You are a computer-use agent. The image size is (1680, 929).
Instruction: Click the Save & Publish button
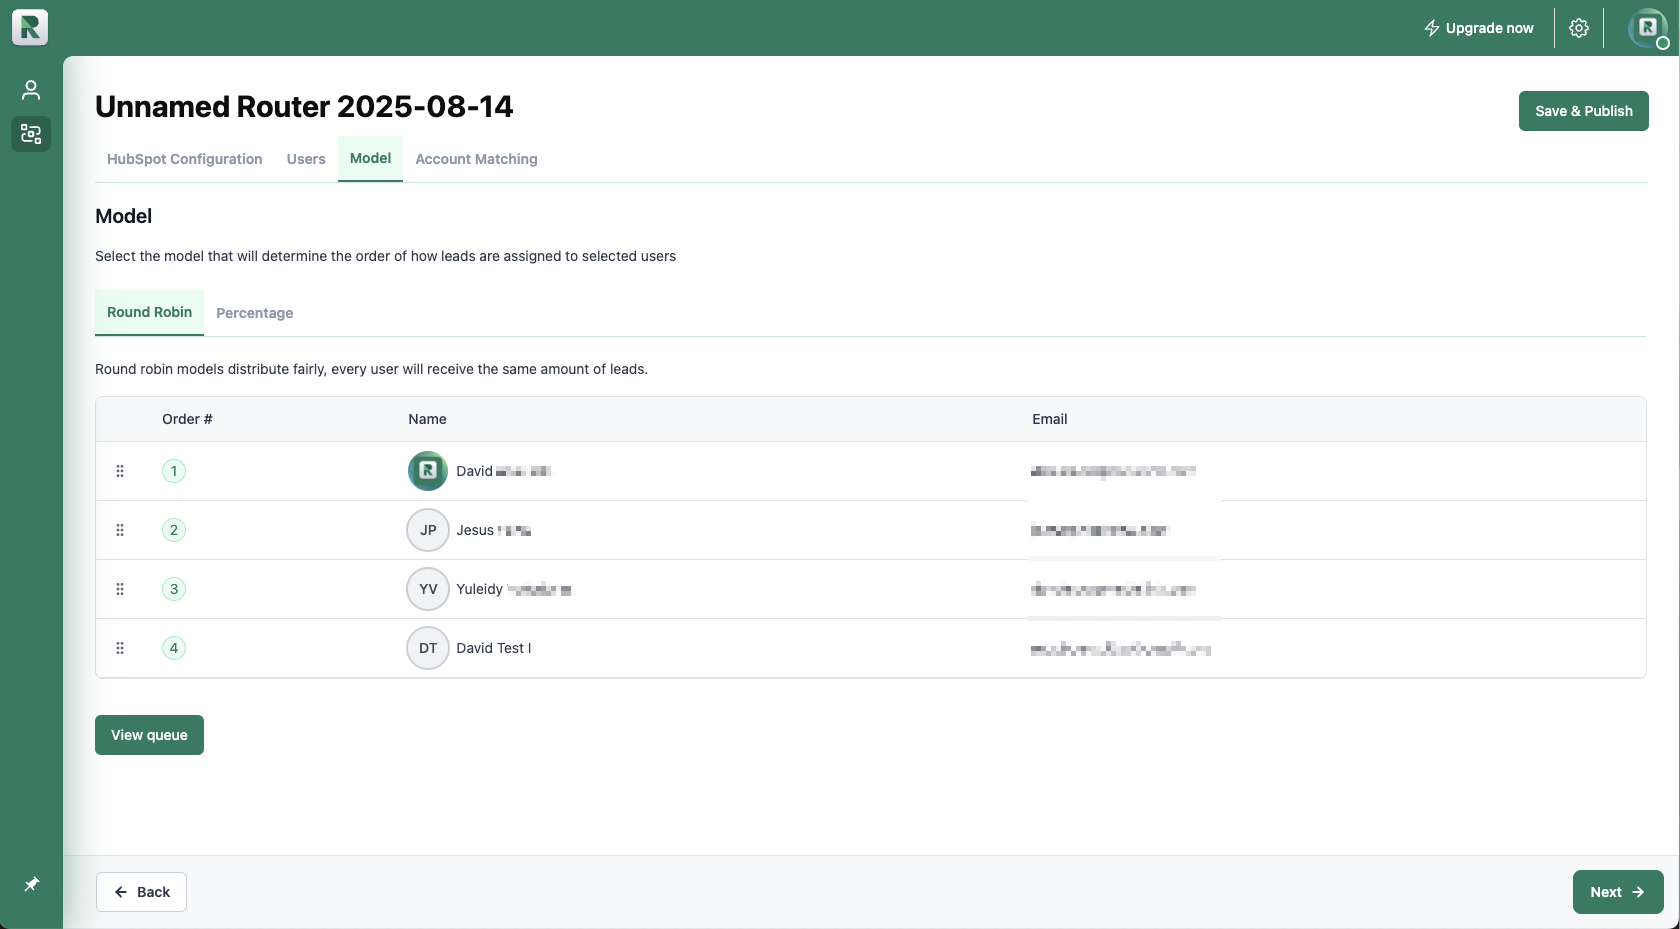click(x=1584, y=111)
